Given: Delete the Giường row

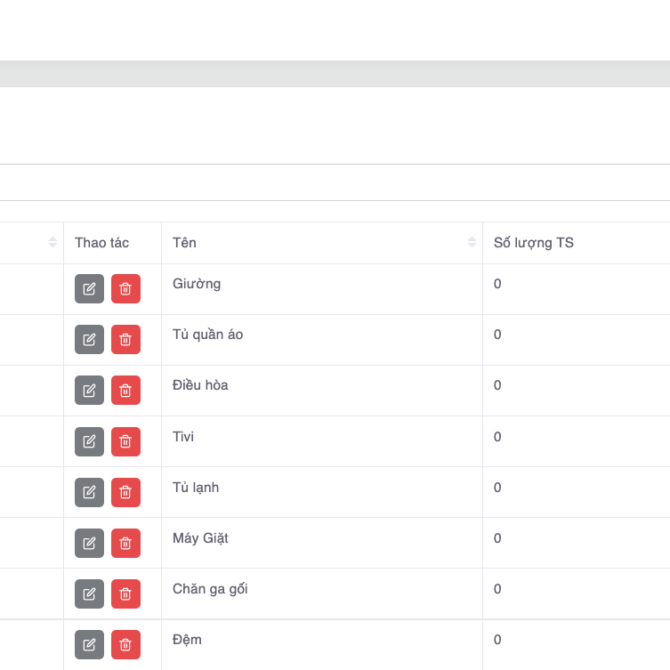Looking at the screenshot, I should click(x=125, y=289).
